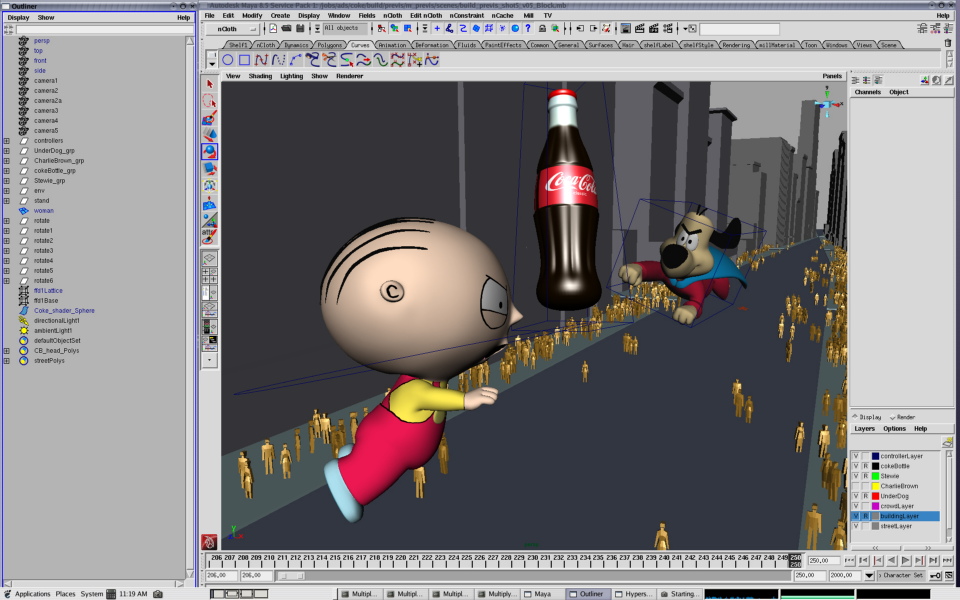
Task: Open the auto keyframe key icon
Action: point(936,576)
